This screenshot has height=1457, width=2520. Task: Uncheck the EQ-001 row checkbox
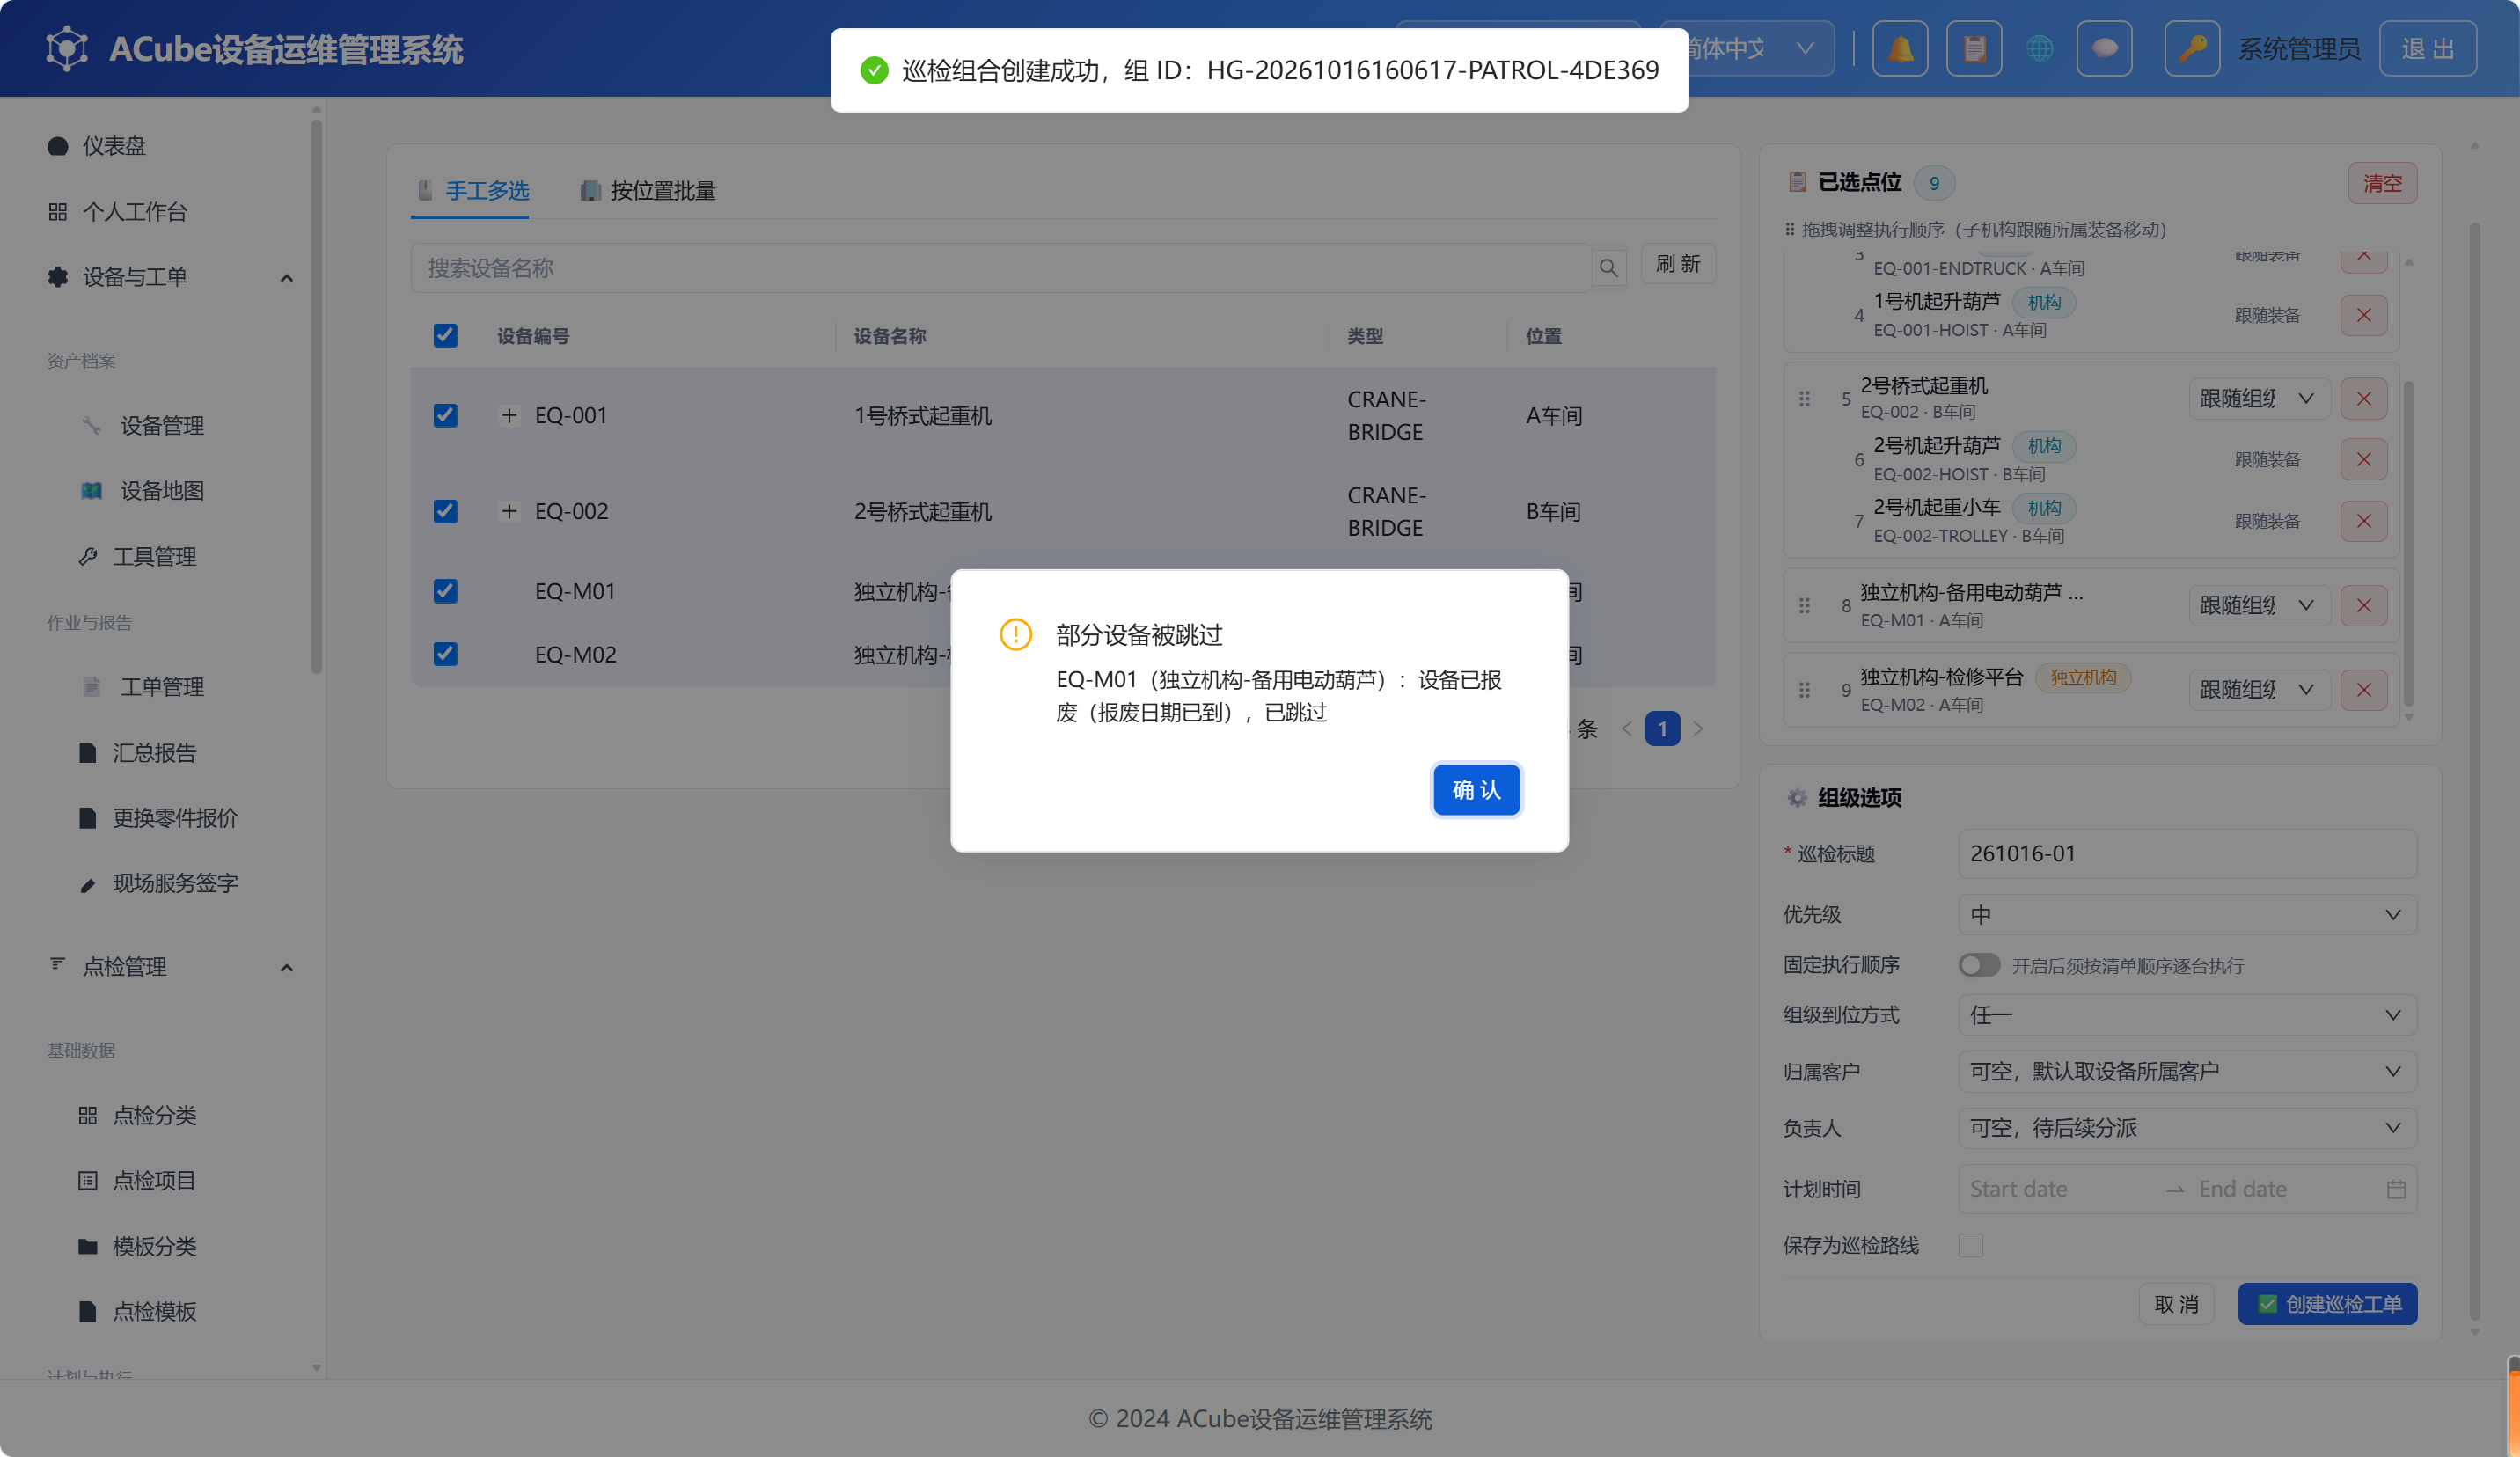click(x=445, y=415)
